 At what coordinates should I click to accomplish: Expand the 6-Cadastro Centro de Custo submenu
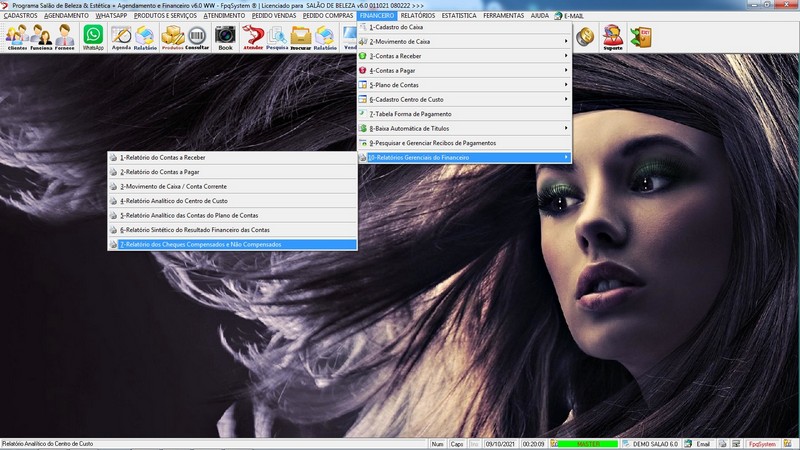click(x=464, y=99)
